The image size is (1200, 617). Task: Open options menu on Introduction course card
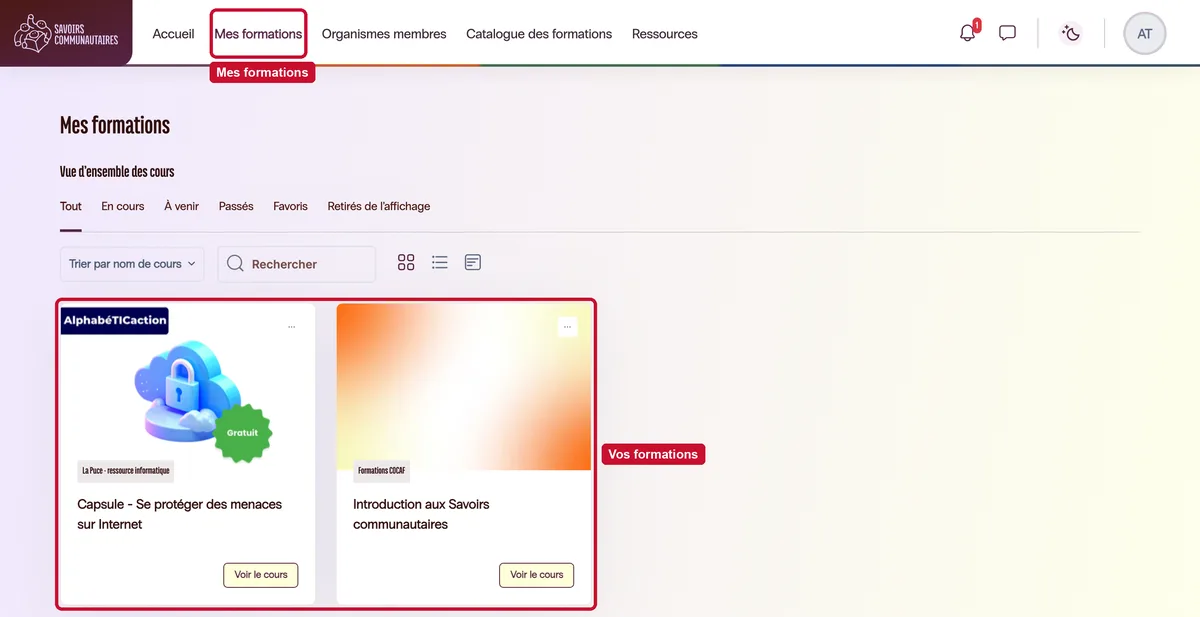(567, 327)
